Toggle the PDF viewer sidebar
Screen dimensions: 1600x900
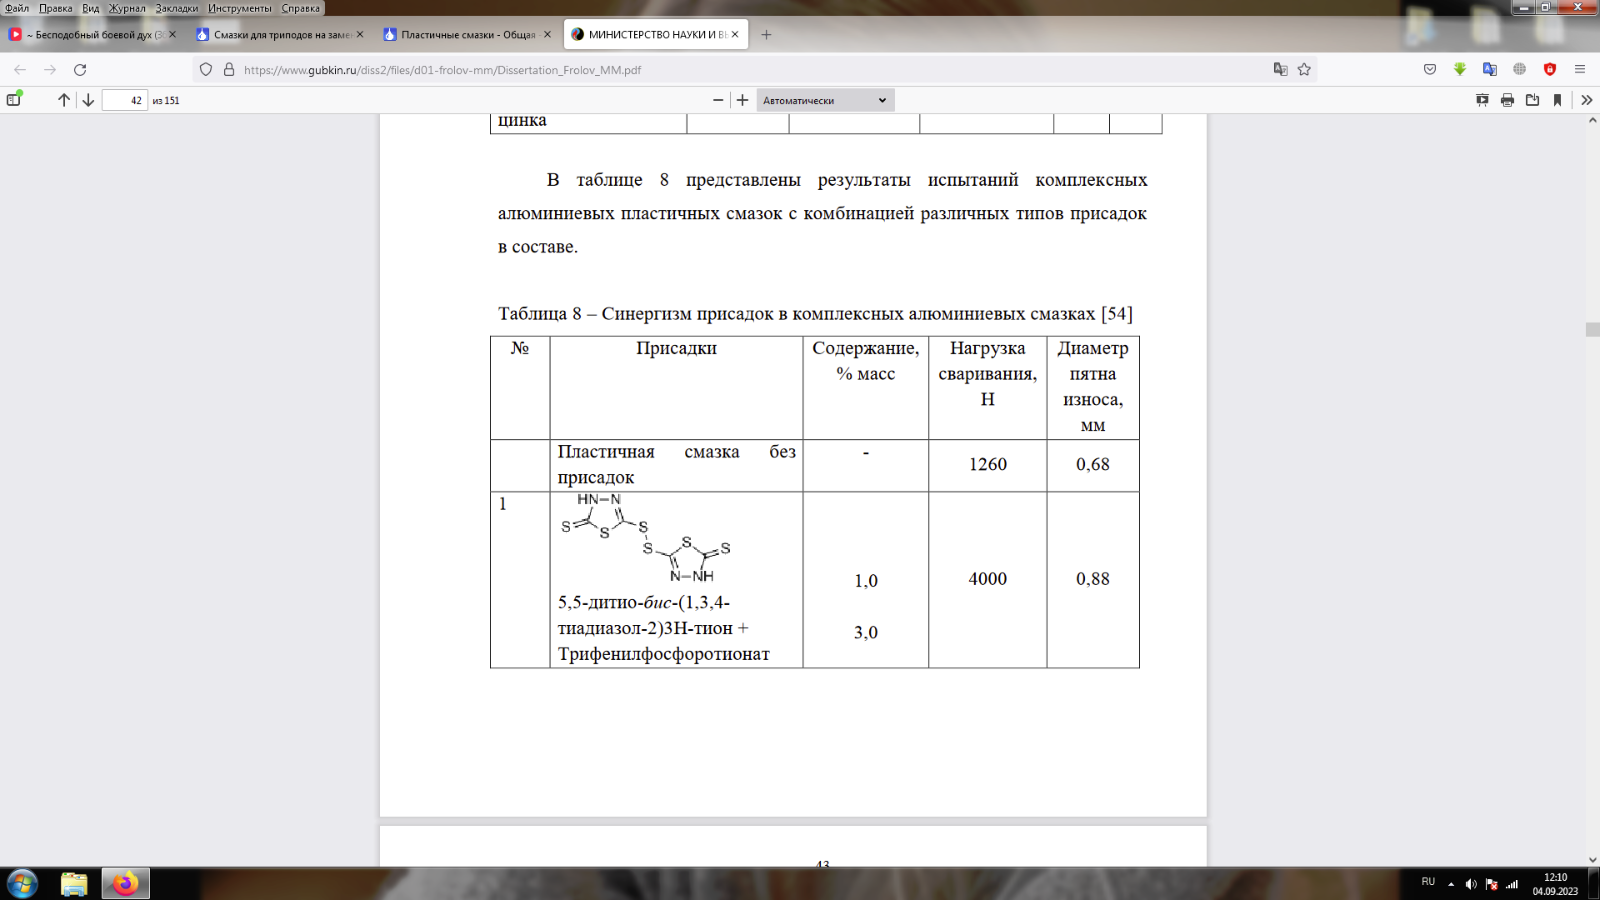(x=14, y=100)
